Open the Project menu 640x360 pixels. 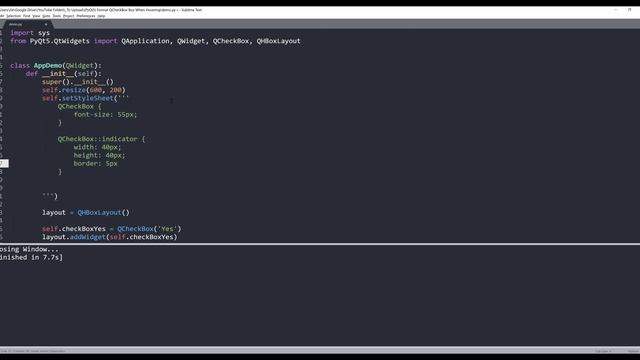tap(69, 16)
